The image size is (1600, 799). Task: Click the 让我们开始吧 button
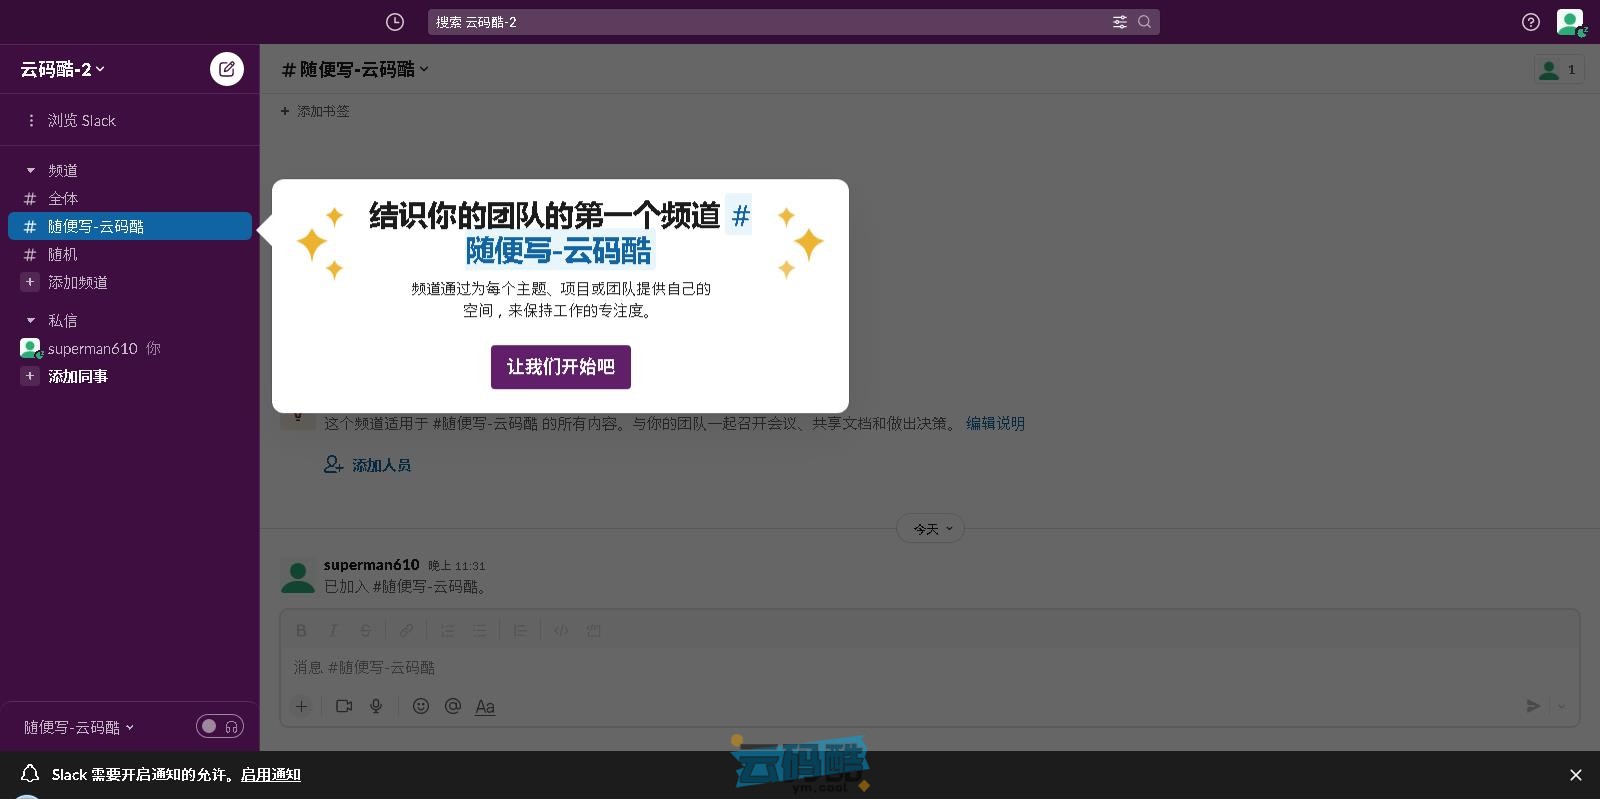560,367
